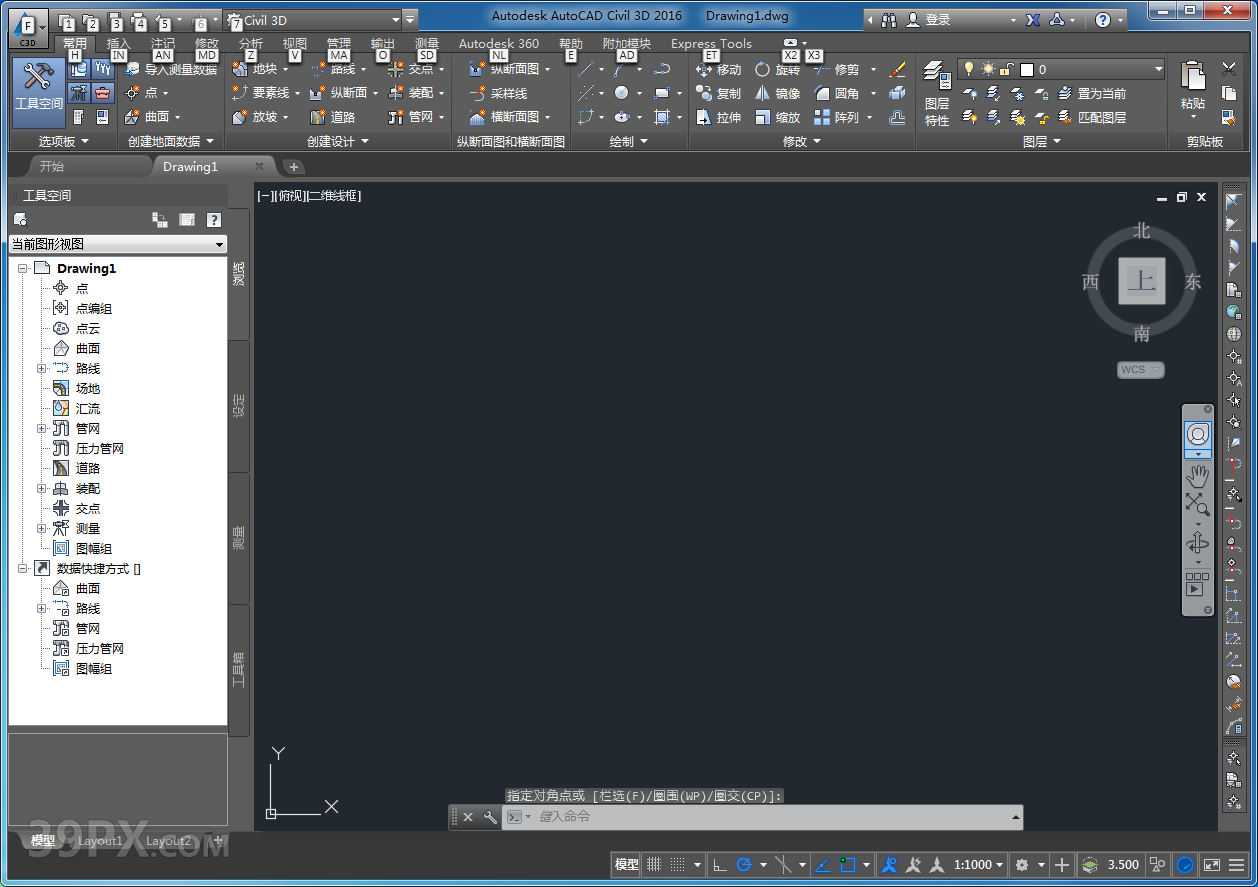Expand the 路线 node under Drawing1
Screen dimensions: 1258x887
(x=42, y=368)
